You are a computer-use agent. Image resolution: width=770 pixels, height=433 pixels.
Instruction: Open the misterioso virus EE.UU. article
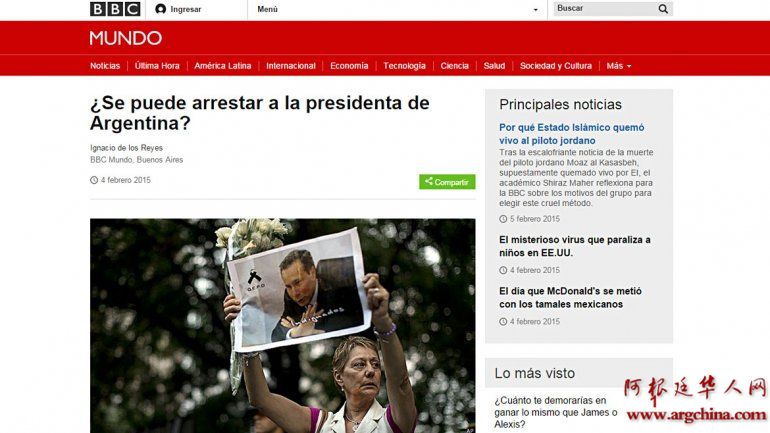point(575,246)
